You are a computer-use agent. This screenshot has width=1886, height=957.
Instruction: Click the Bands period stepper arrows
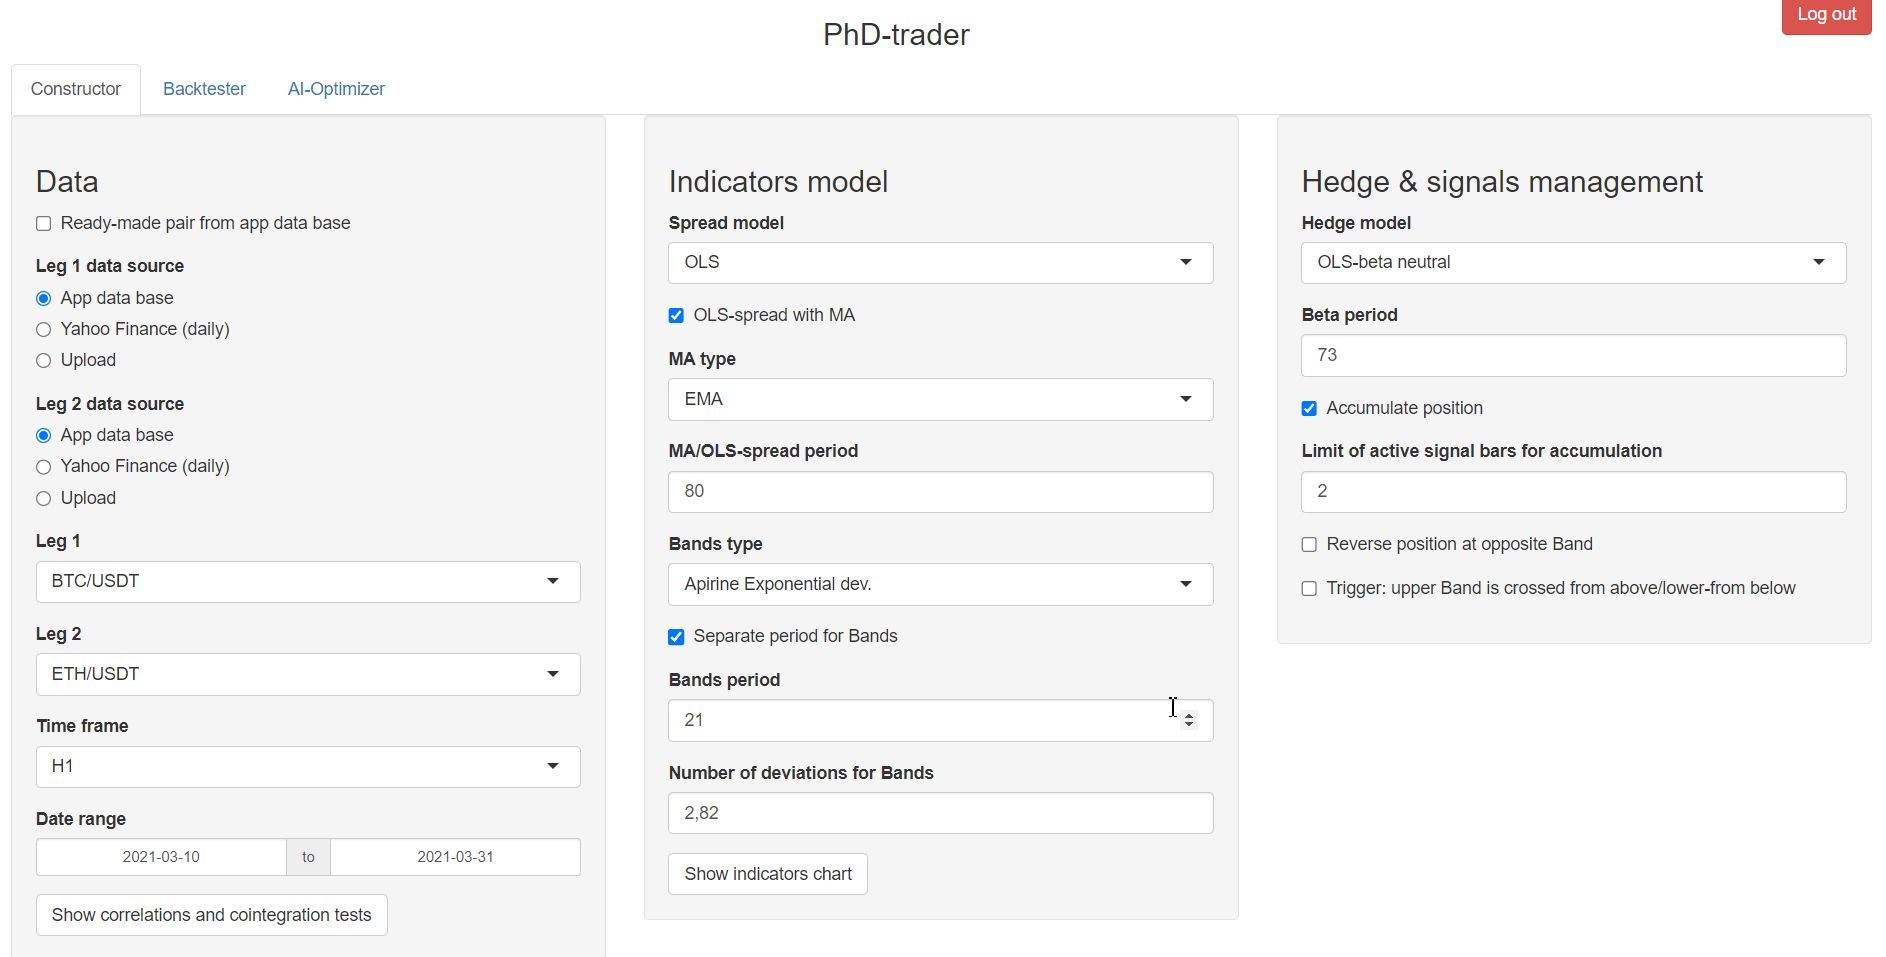point(1189,720)
